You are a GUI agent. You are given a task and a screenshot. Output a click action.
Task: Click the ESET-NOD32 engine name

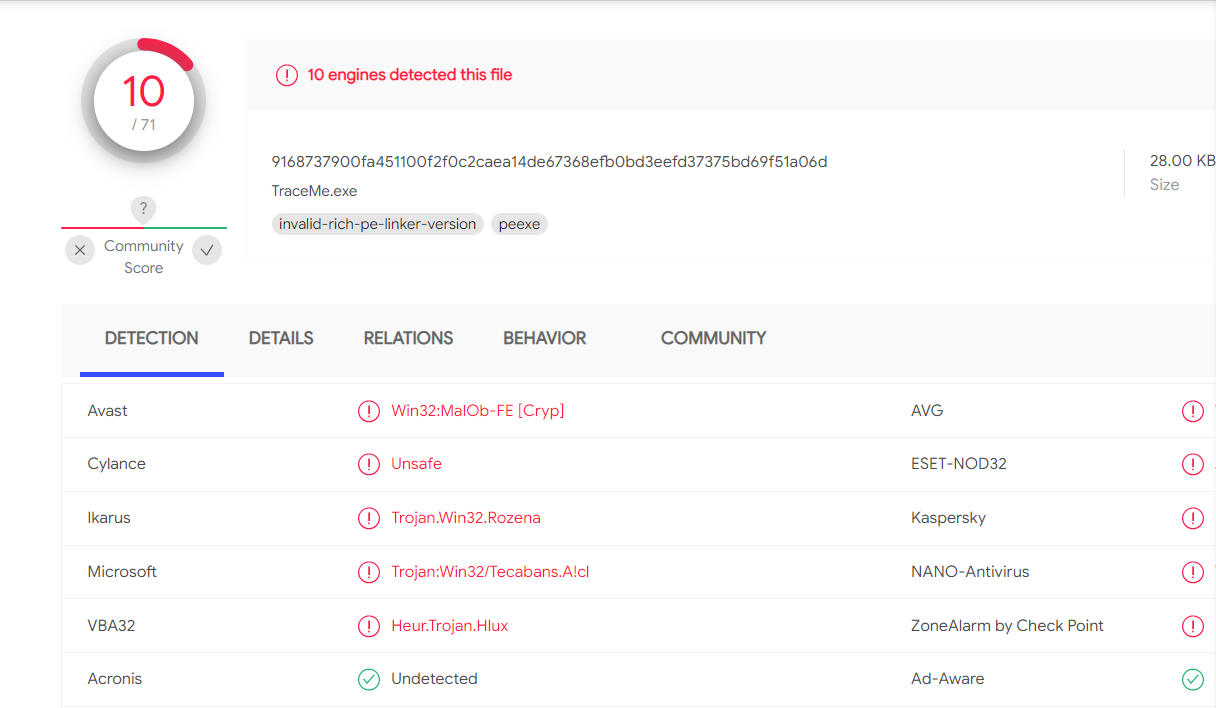click(959, 464)
